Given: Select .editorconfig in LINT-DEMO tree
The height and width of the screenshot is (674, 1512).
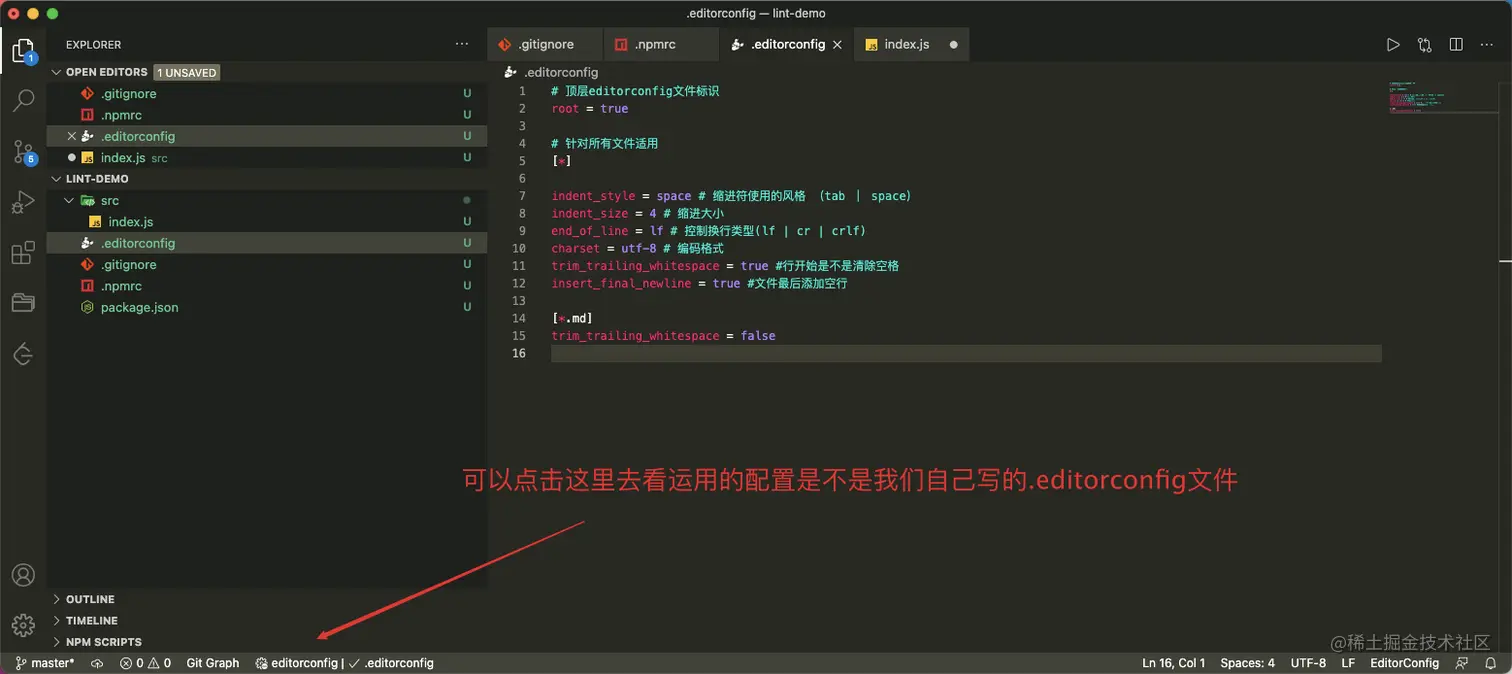Looking at the screenshot, I should pyautogui.click(x=267, y=243).
